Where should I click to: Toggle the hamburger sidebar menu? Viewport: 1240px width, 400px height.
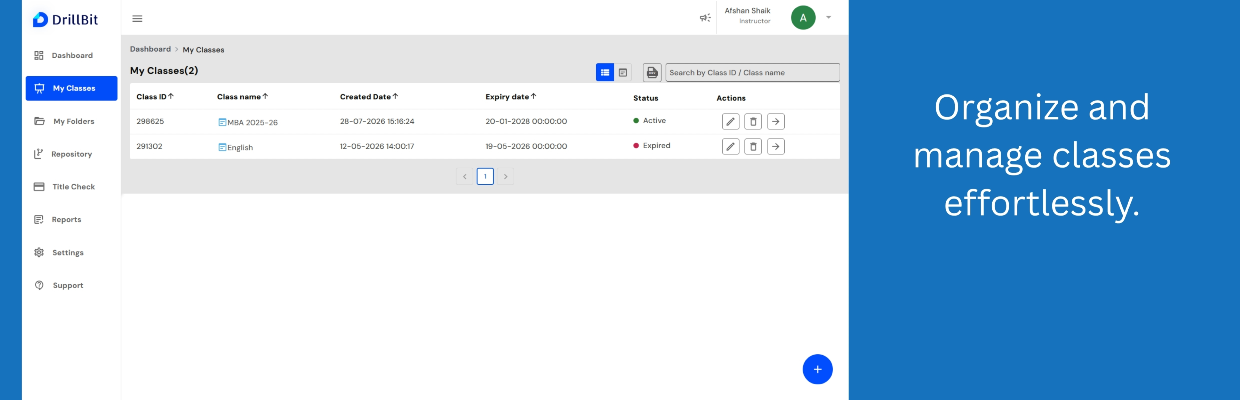pos(137,18)
